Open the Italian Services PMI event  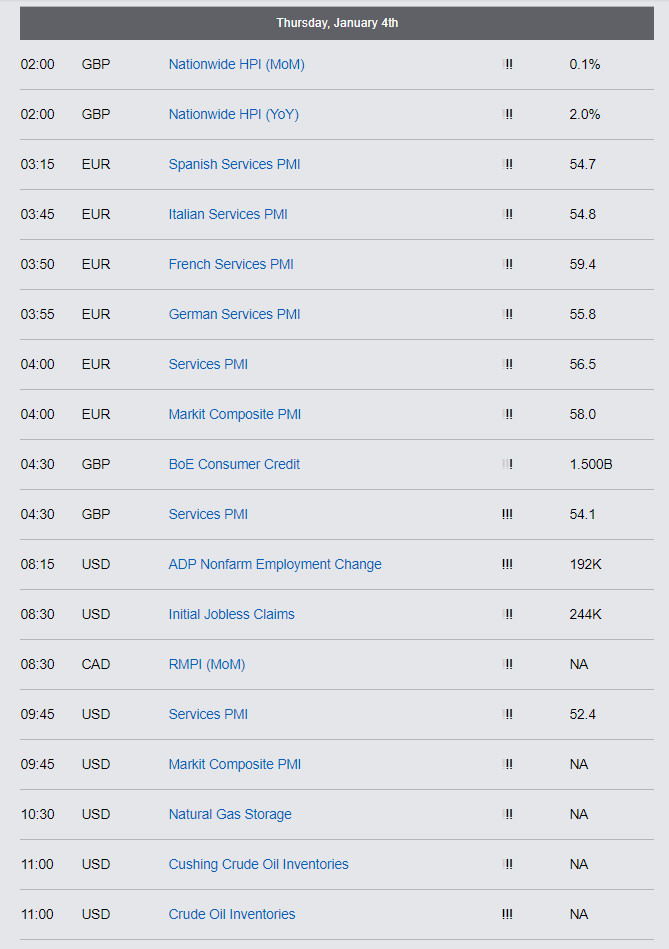pyautogui.click(x=227, y=214)
